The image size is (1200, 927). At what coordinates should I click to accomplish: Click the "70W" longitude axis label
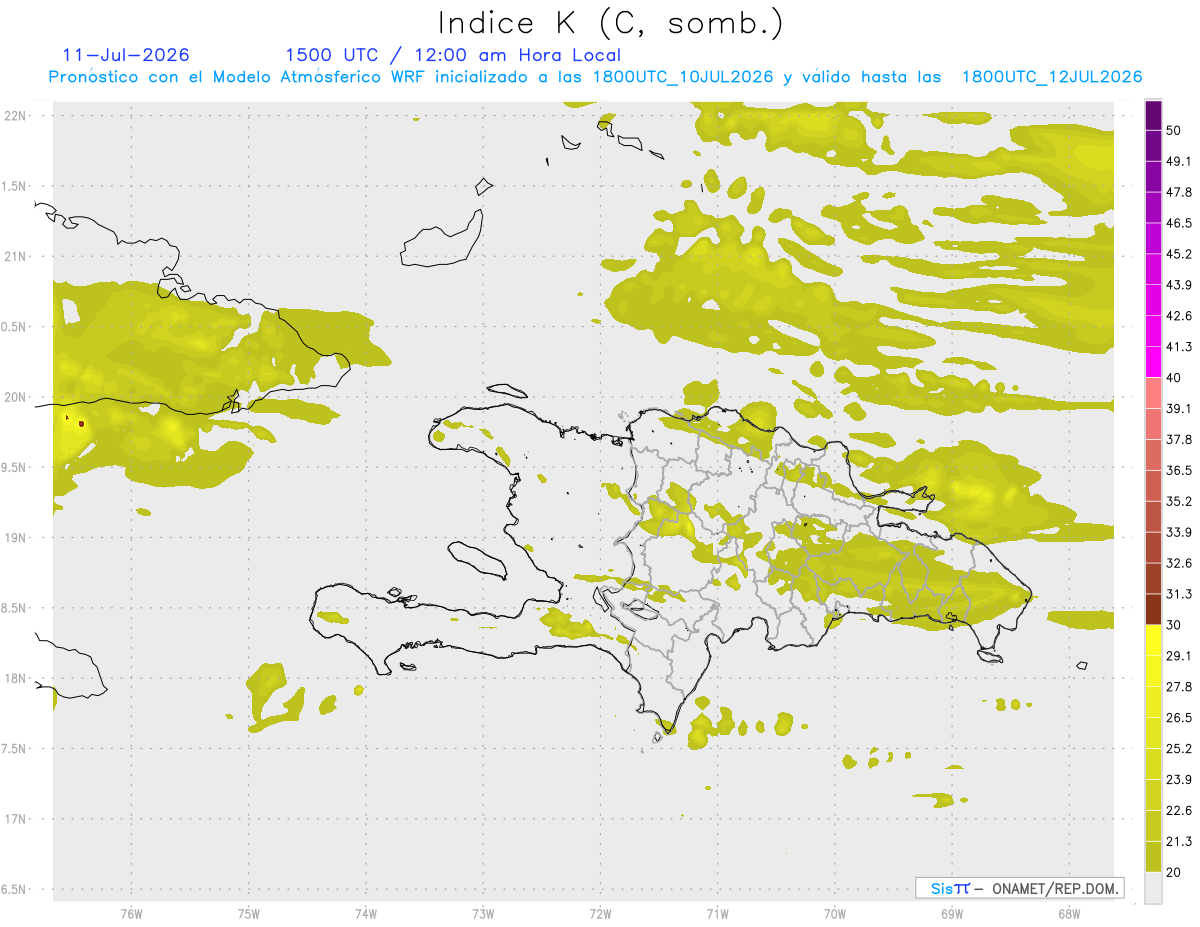click(834, 913)
